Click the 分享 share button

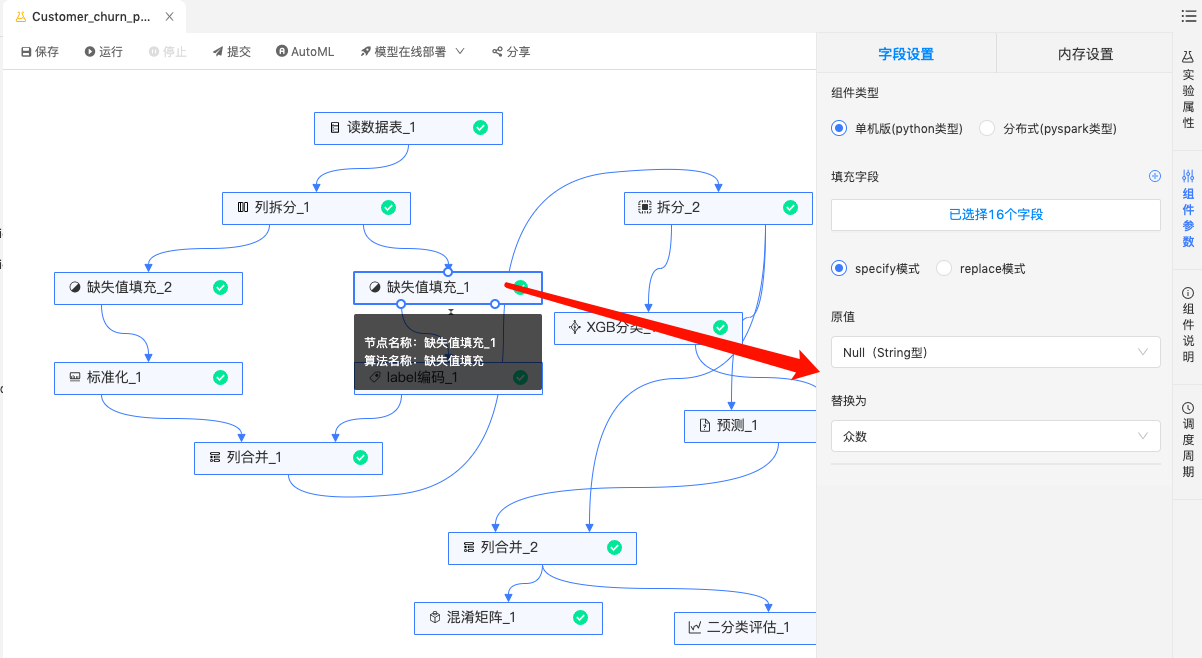(x=511, y=52)
